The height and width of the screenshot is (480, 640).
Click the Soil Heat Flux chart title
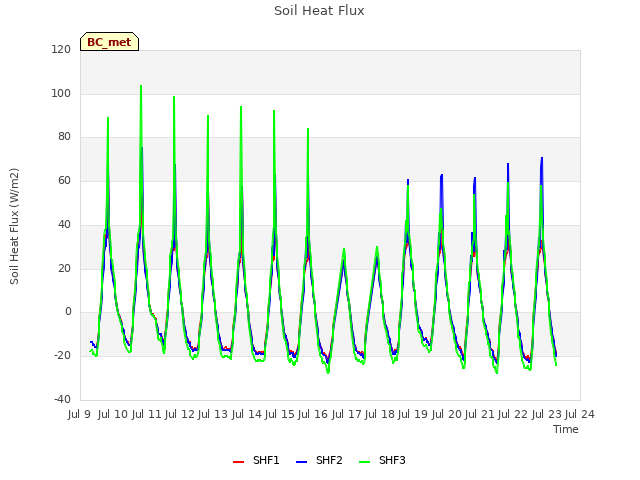pyautogui.click(x=319, y=11)
